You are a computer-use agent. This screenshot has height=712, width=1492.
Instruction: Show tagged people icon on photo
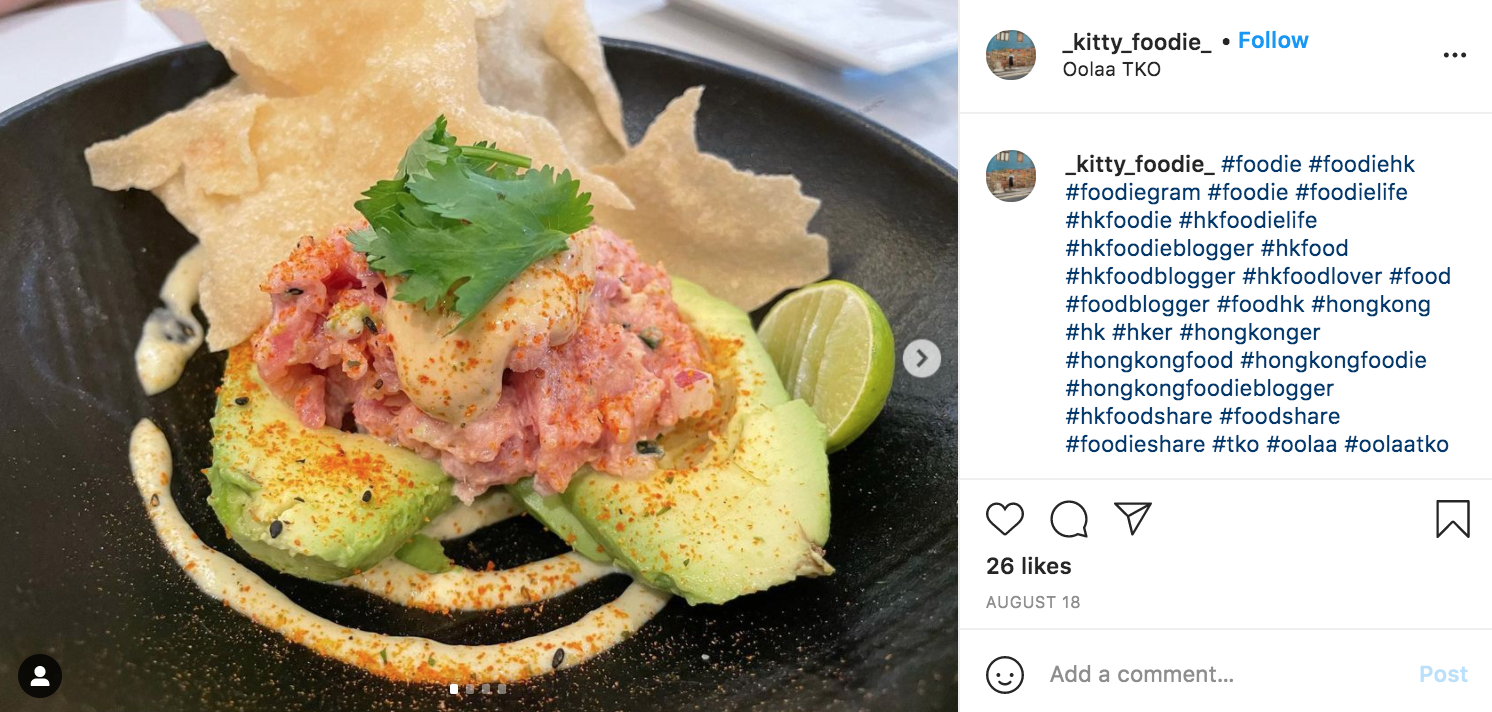40,676
